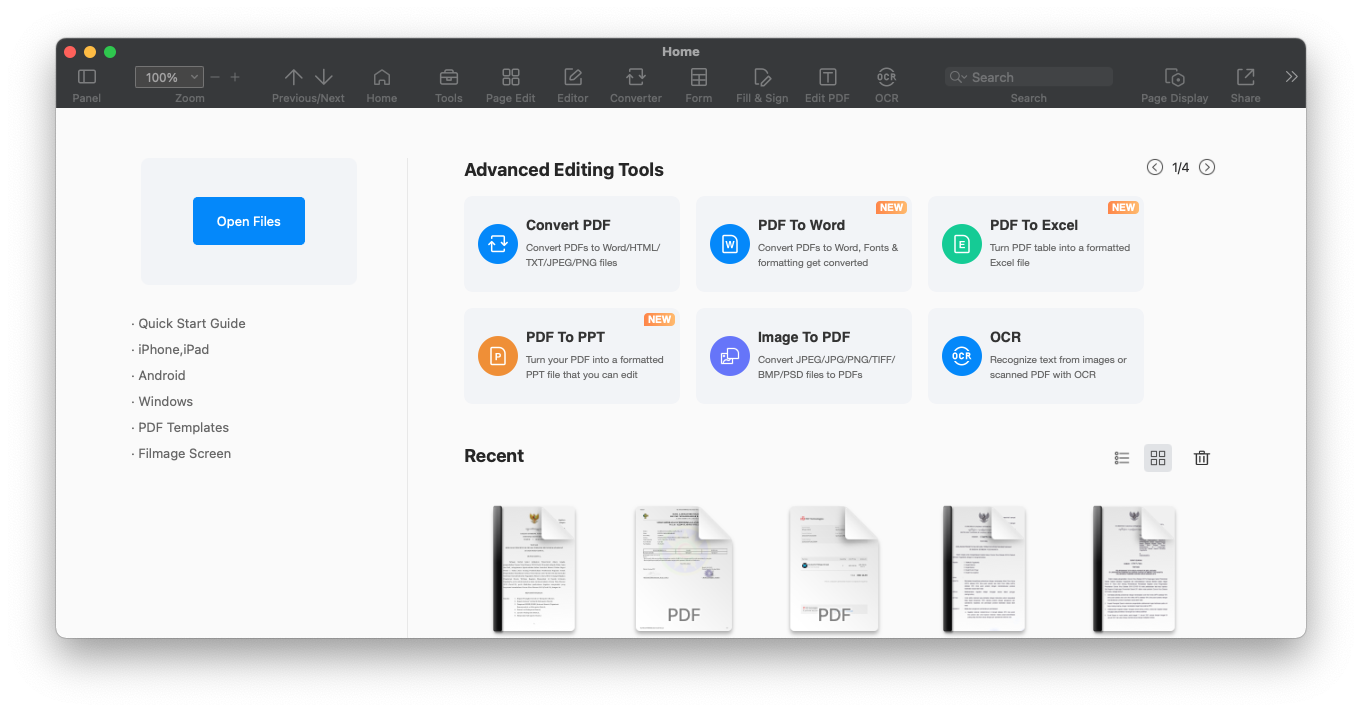Open the first recent document thumbnail
This screenshot has height=712, width=1362.
pos(535,568)
